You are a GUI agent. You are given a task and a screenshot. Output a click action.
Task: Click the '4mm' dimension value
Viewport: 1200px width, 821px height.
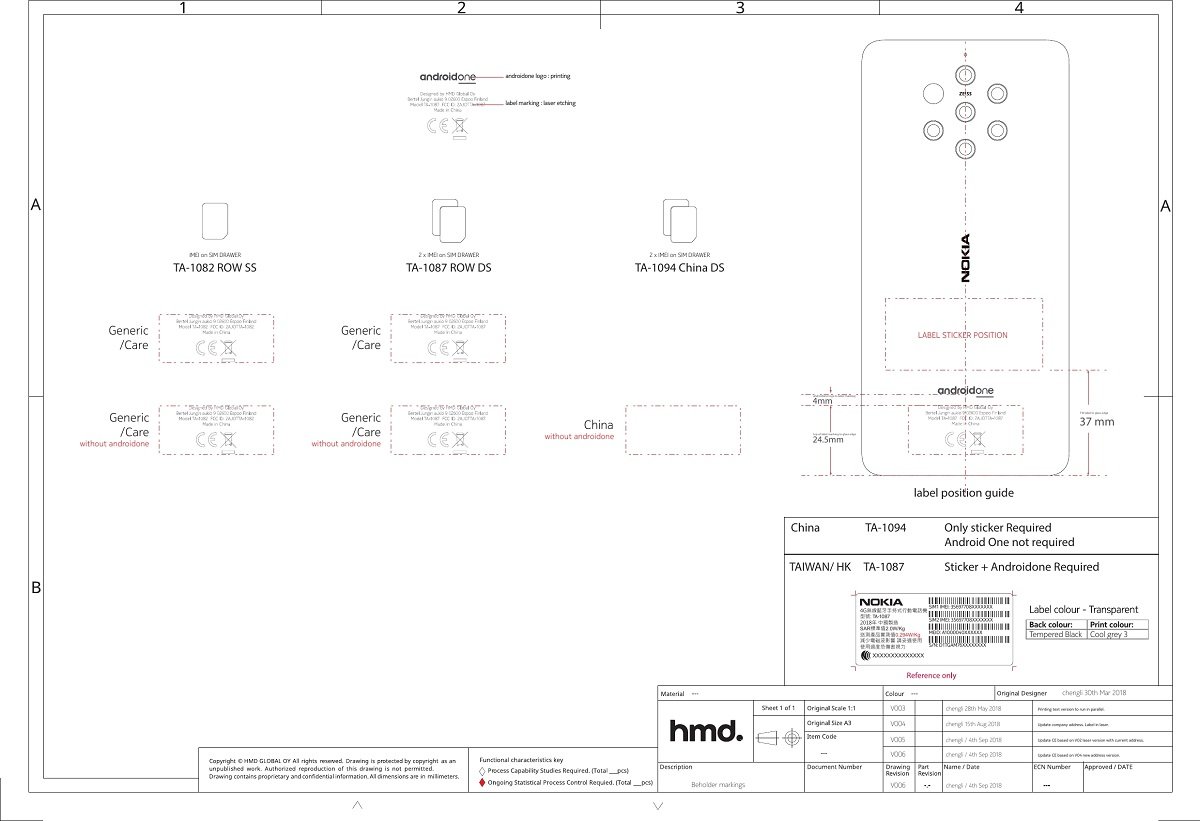(x=822, y=402)
